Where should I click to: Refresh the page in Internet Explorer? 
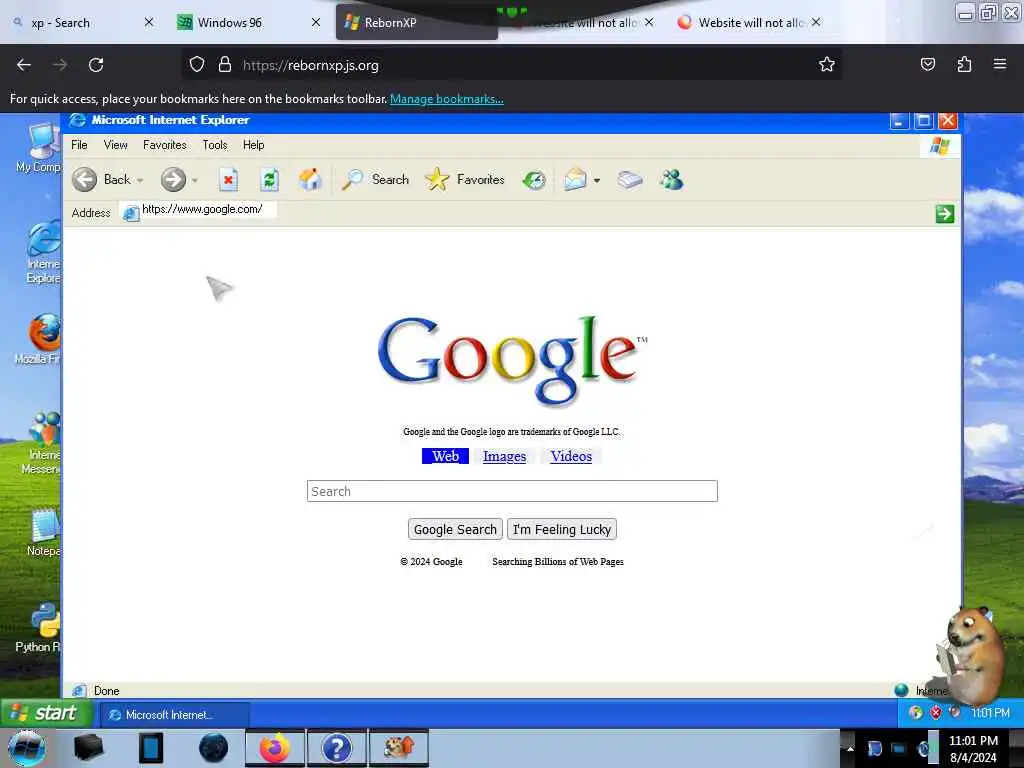[269, 180]
